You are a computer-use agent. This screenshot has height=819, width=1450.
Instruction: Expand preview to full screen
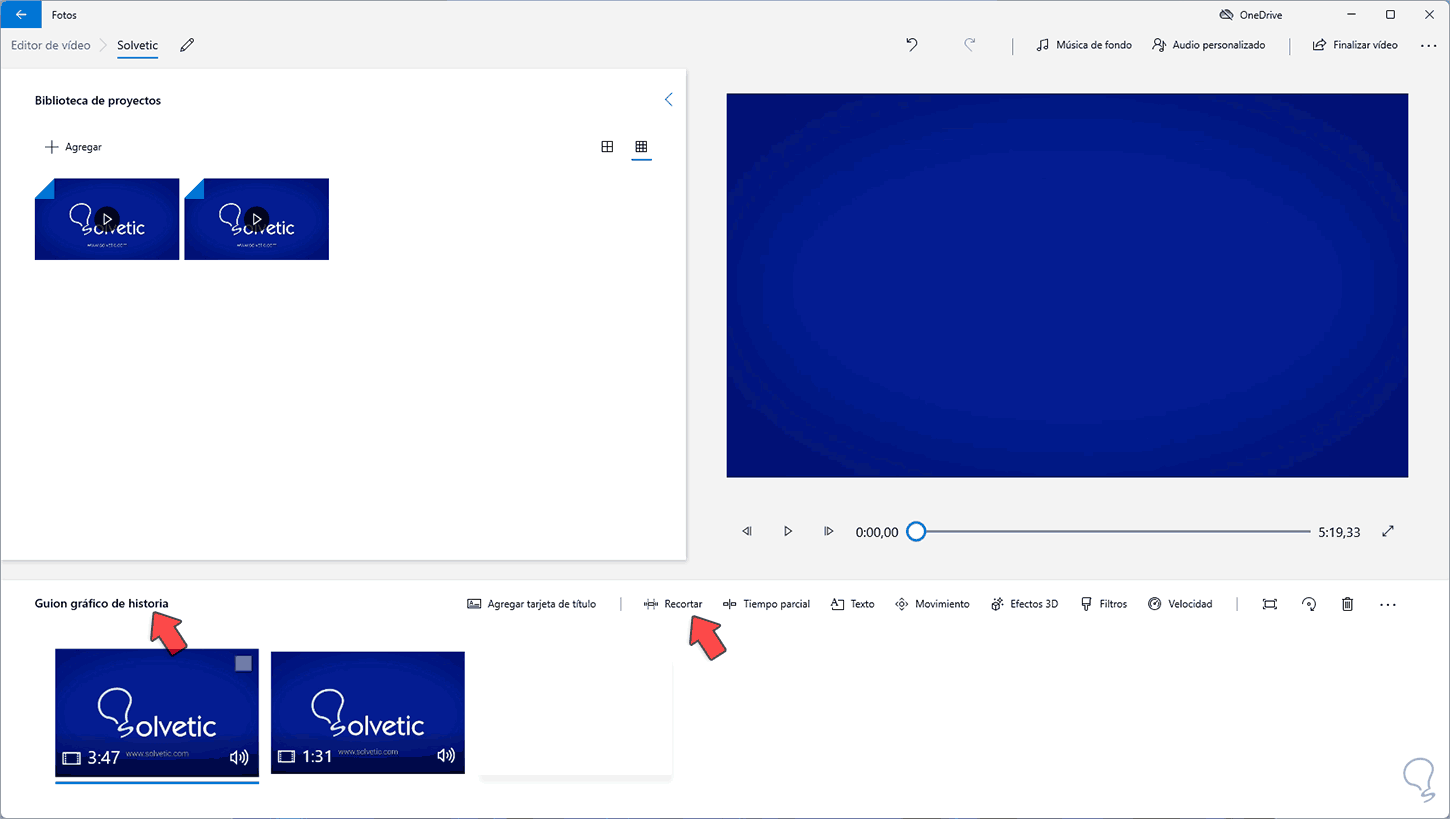(1388, 532)
